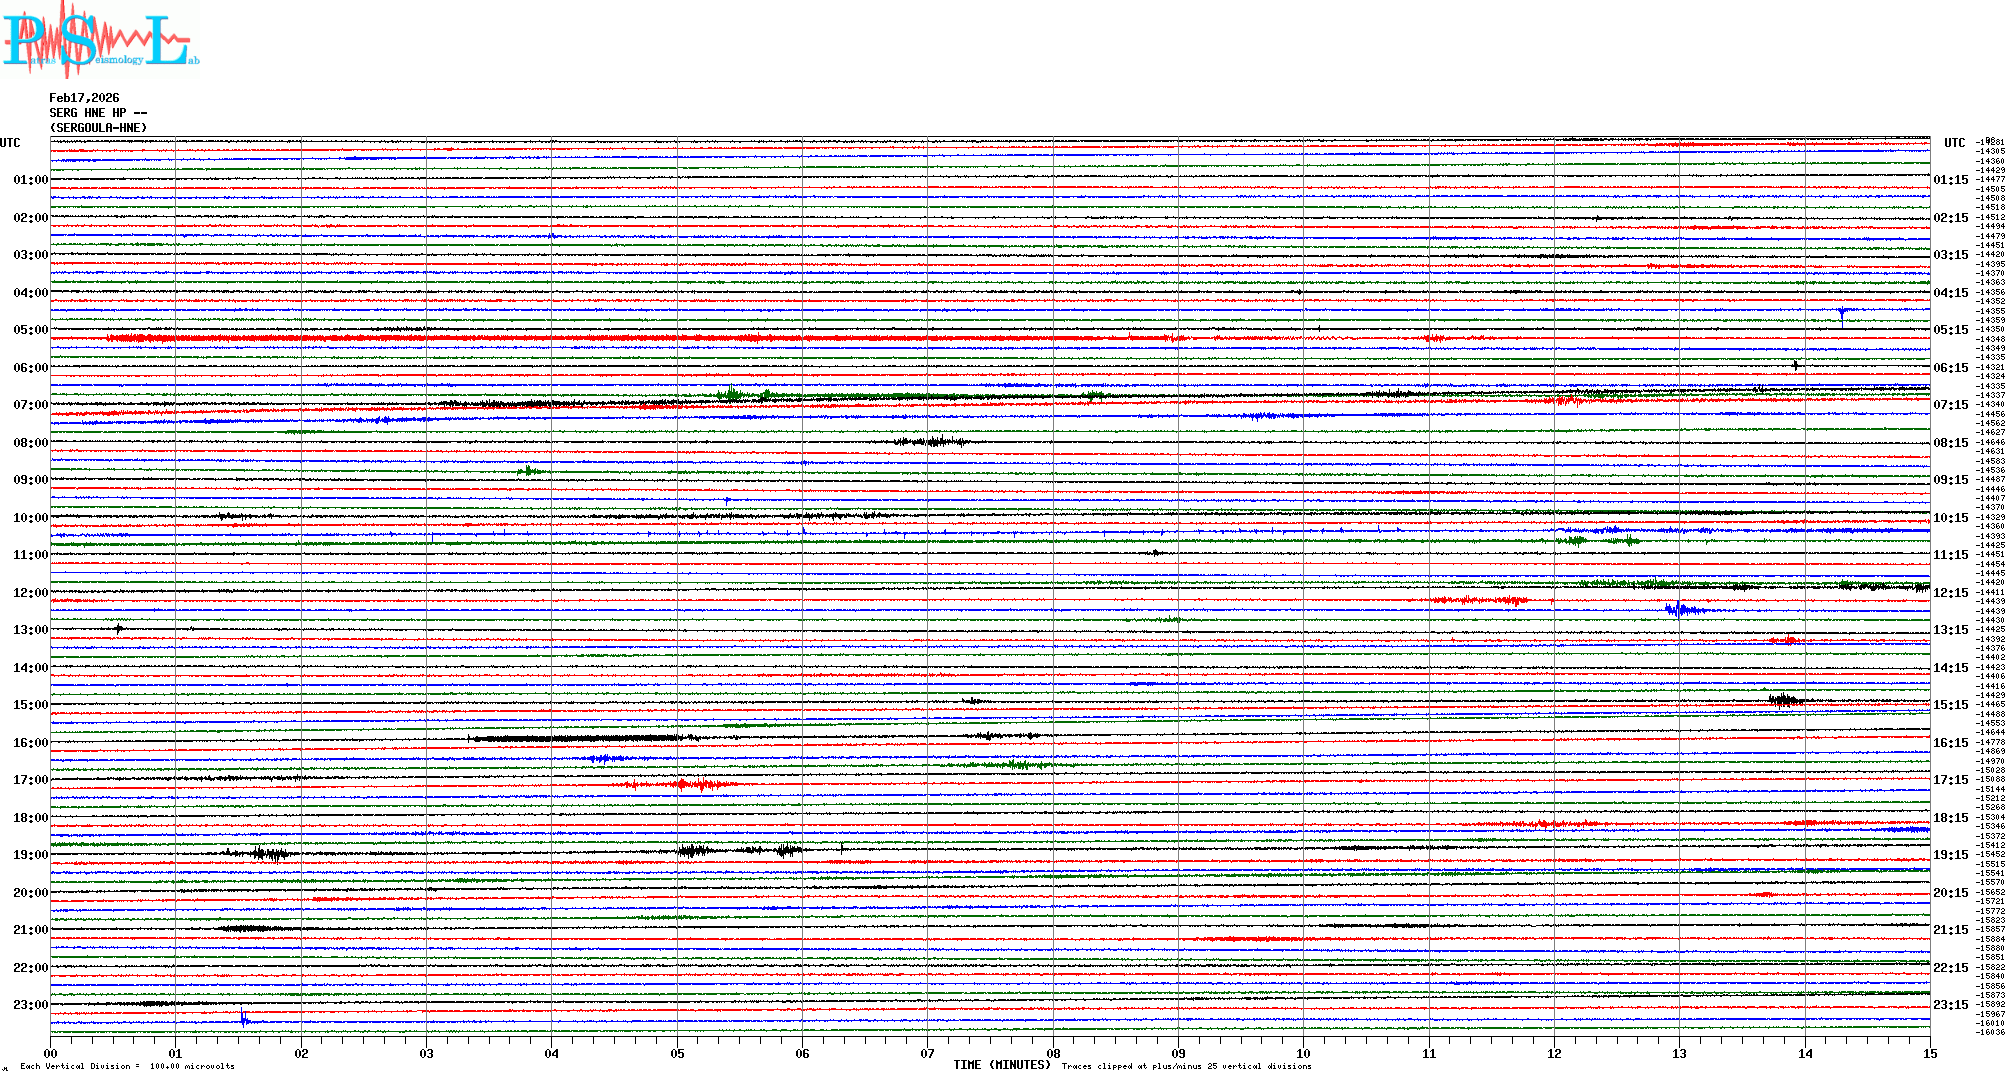Click the TIME (MINUTES) axis title

[x=1001, y=1065]
